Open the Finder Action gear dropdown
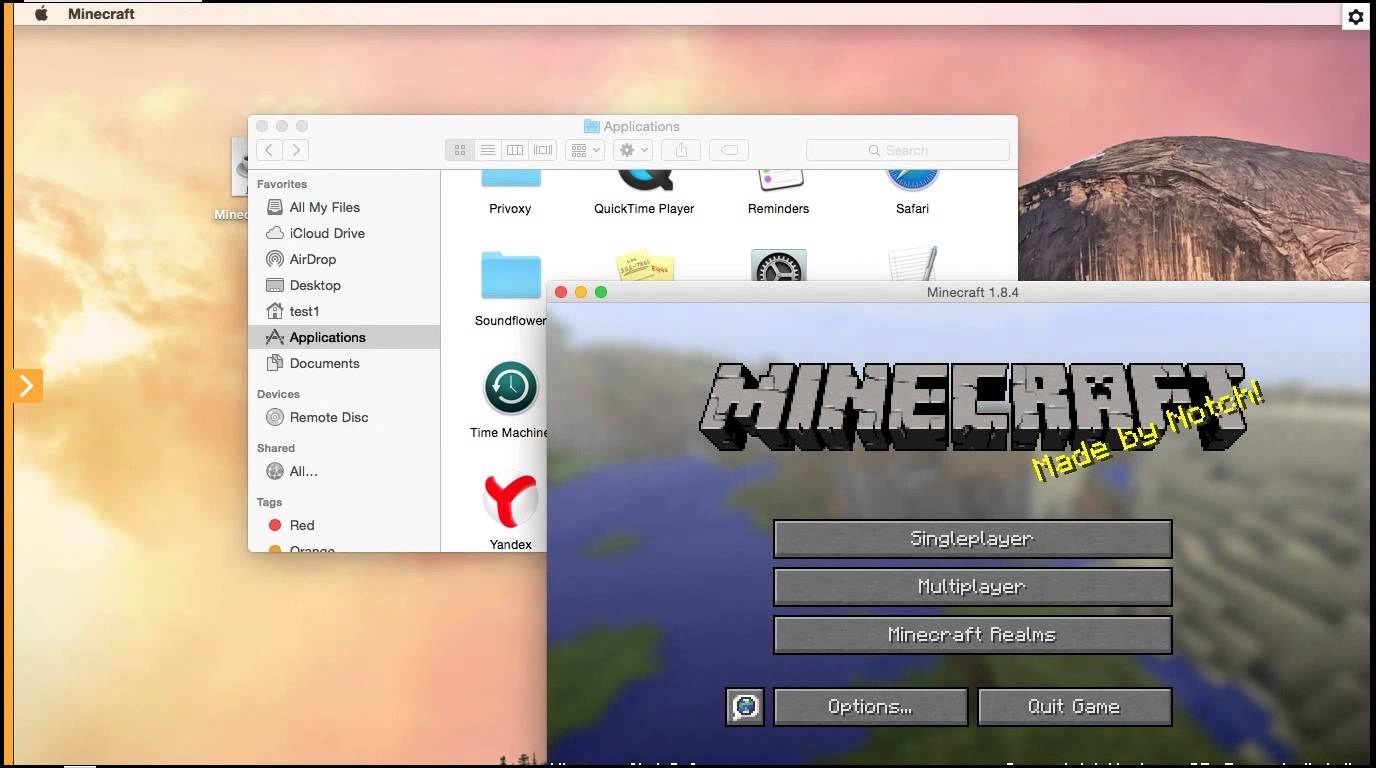The width and height of the screenshot is (1376, 768). coord(633,150)
